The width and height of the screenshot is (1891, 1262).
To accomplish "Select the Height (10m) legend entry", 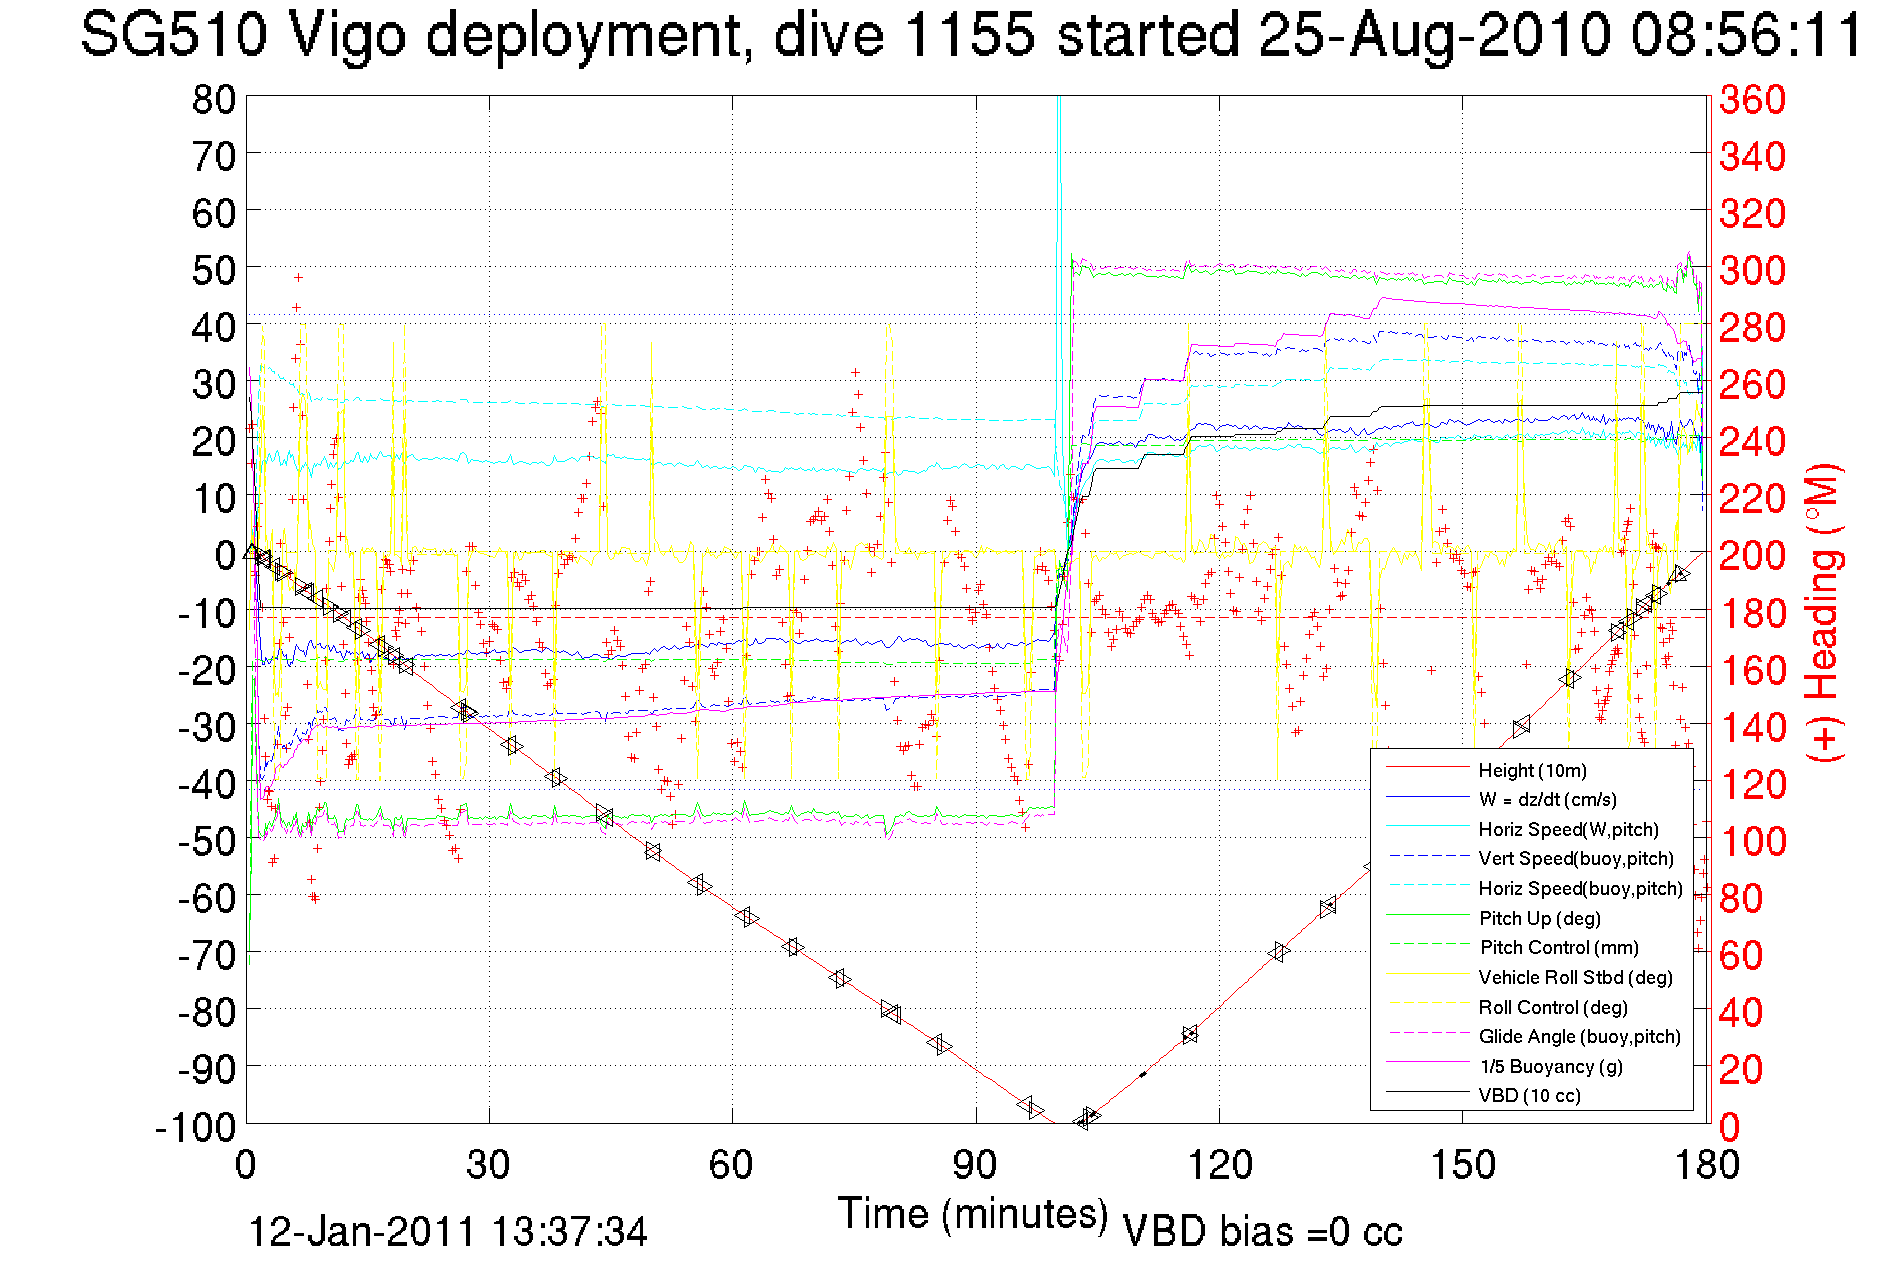I will (1531, 770).
